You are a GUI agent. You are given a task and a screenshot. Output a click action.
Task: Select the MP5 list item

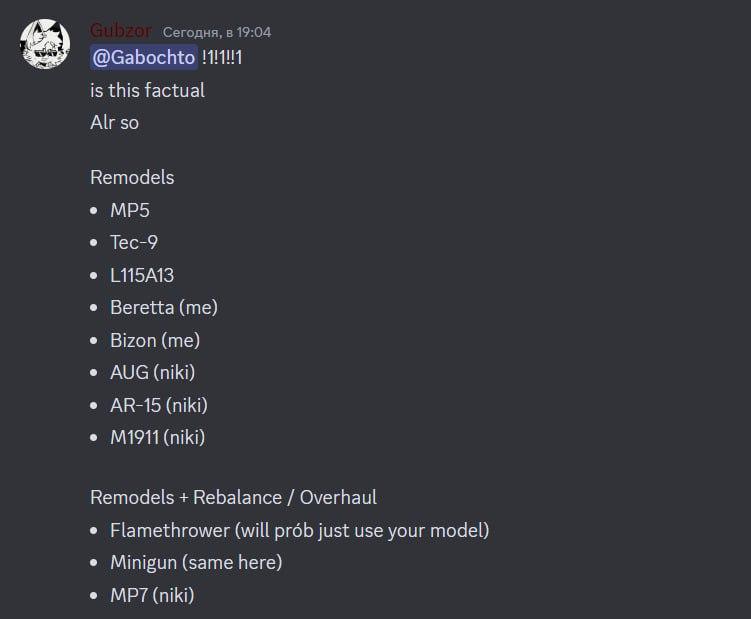pos(130,210)
